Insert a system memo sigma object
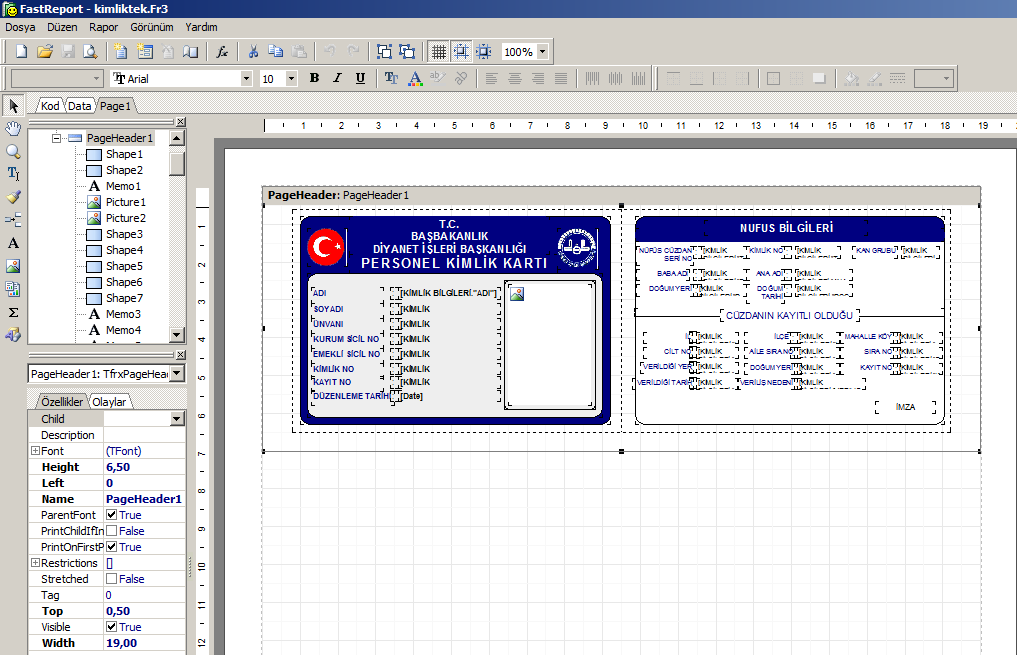The height and width of the screenshot is (655, 1017). [13, 312]
